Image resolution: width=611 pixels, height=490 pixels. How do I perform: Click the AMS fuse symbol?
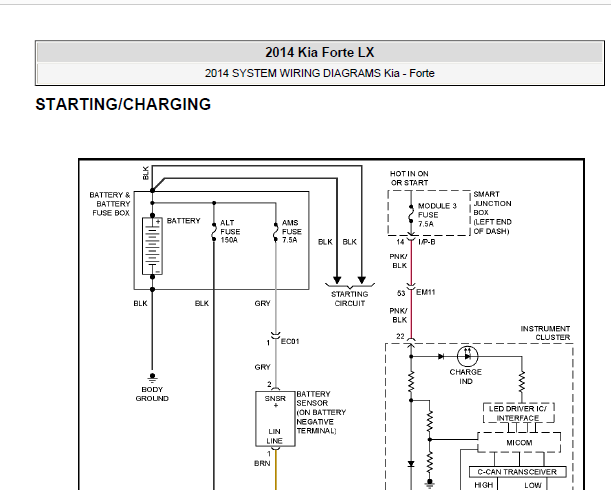[275, 232]
